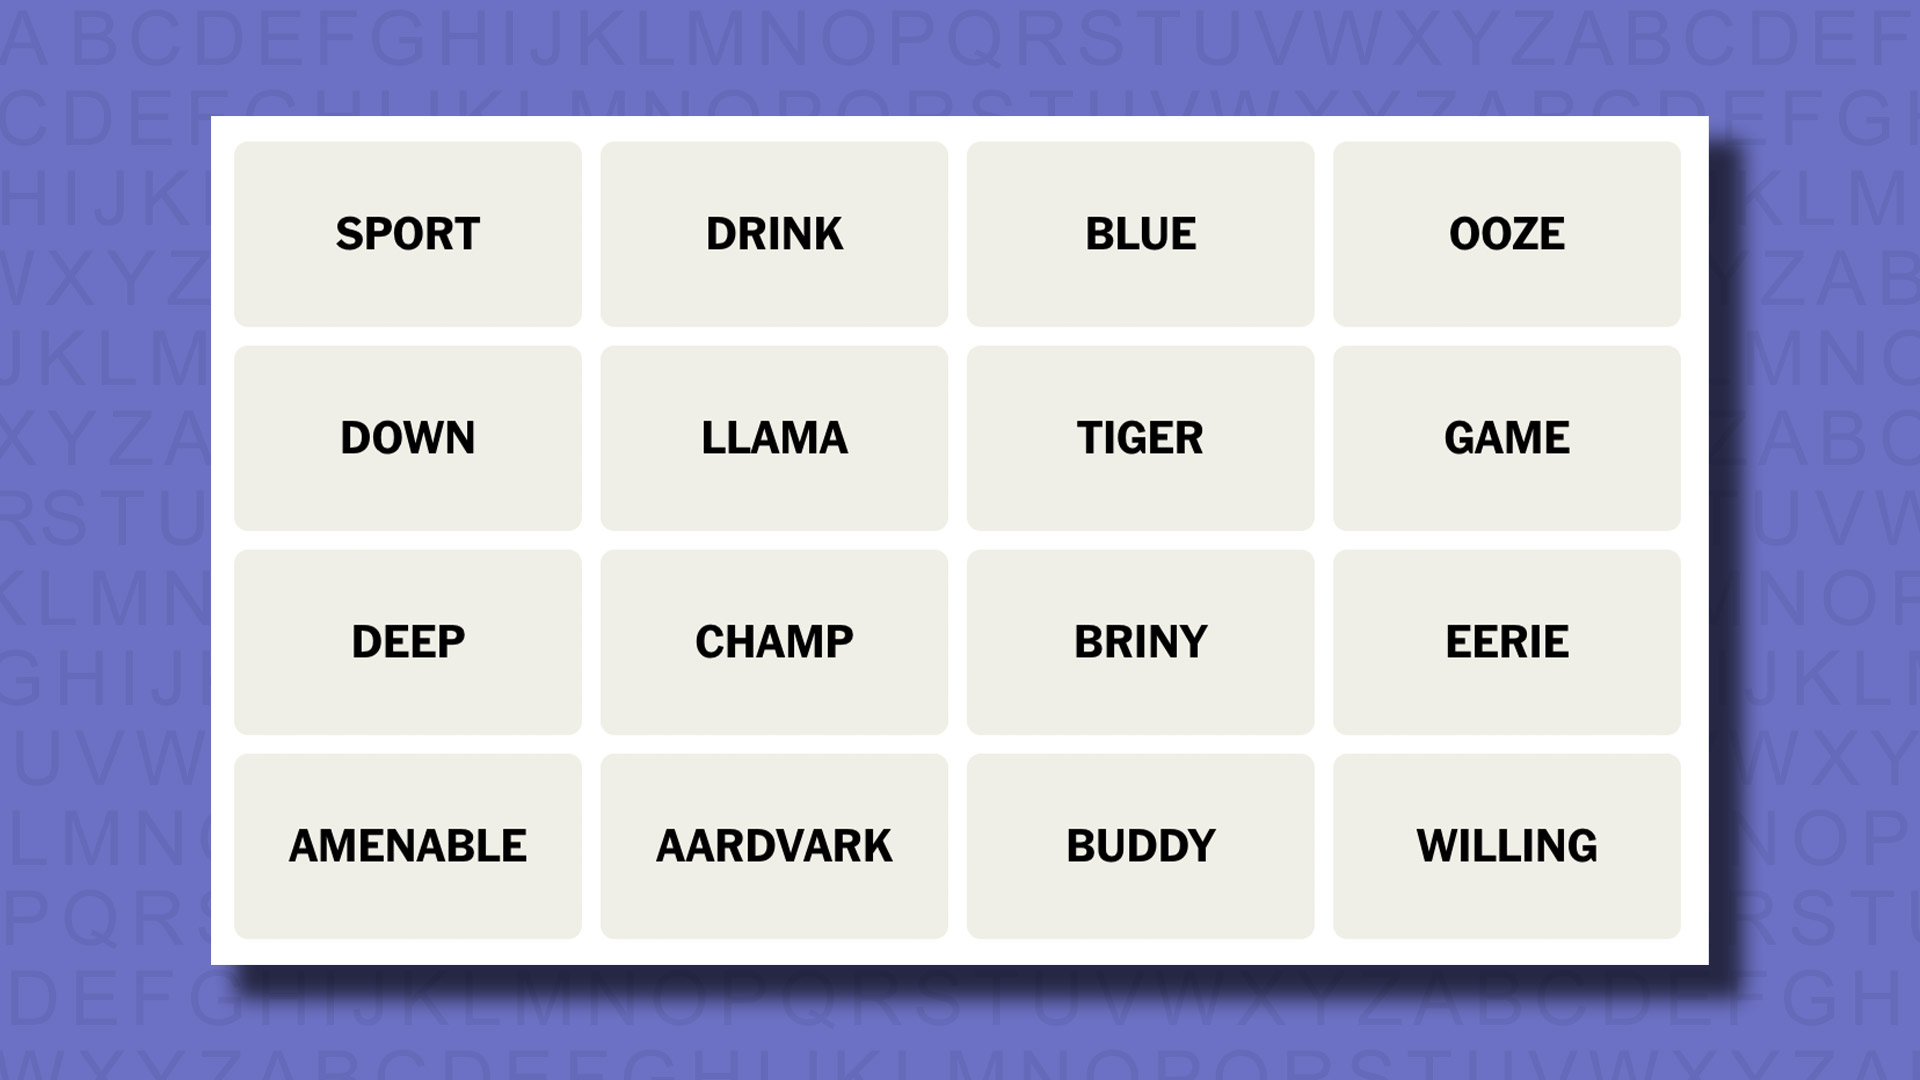This screenshot has height=1080, width=1920.
Task: Select the CHAMP word tile
Action: pos(774,641)
